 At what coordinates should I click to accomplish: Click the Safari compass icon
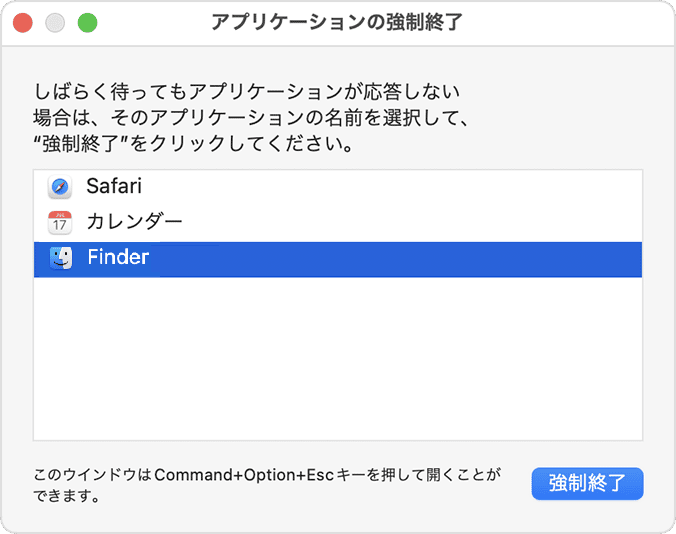(60, 187)
